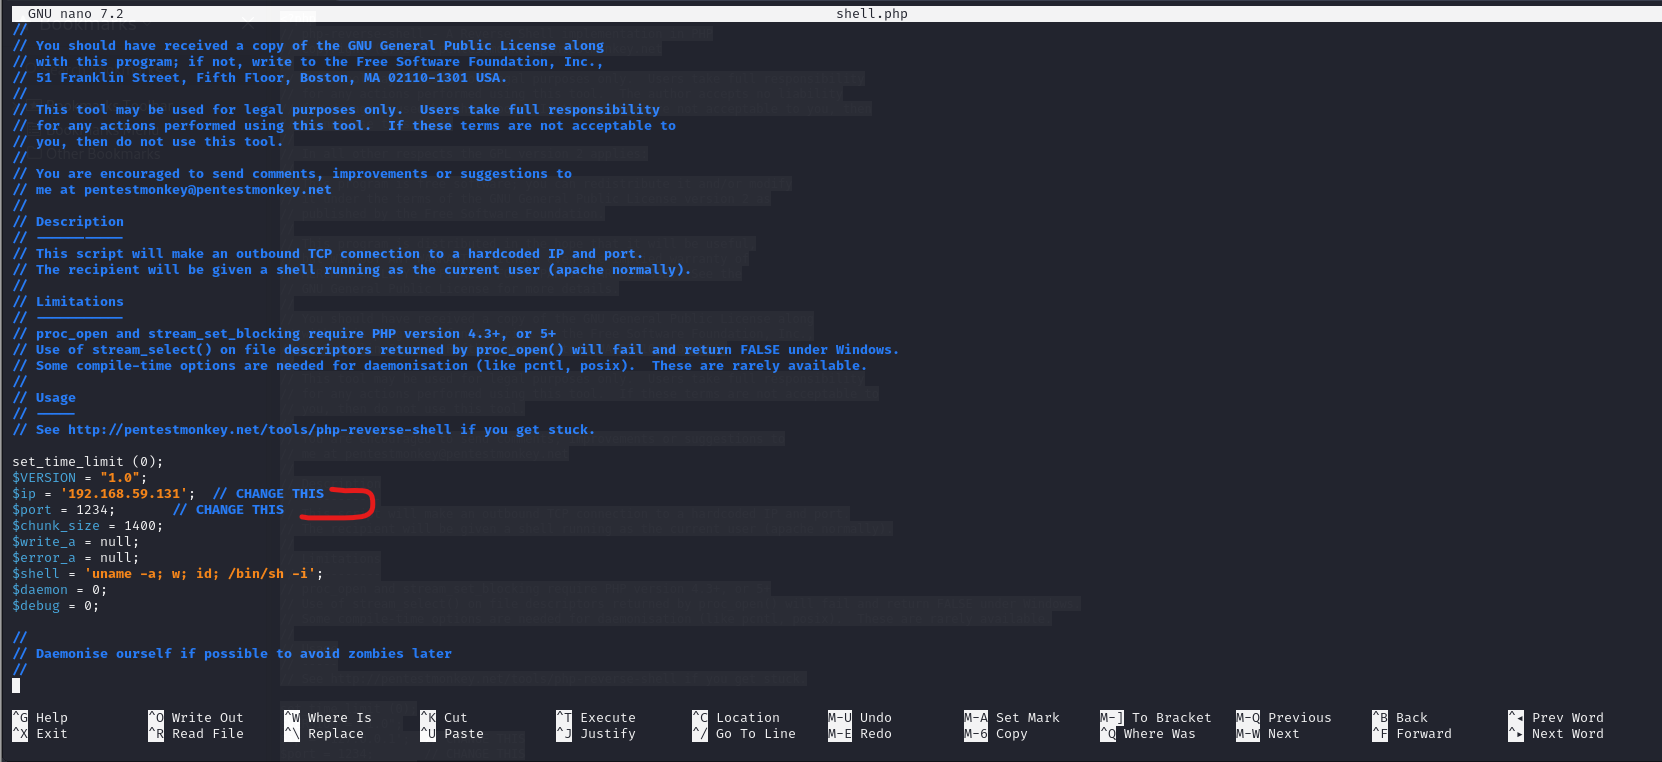Click the Justify shortcut

pos(596,734)
